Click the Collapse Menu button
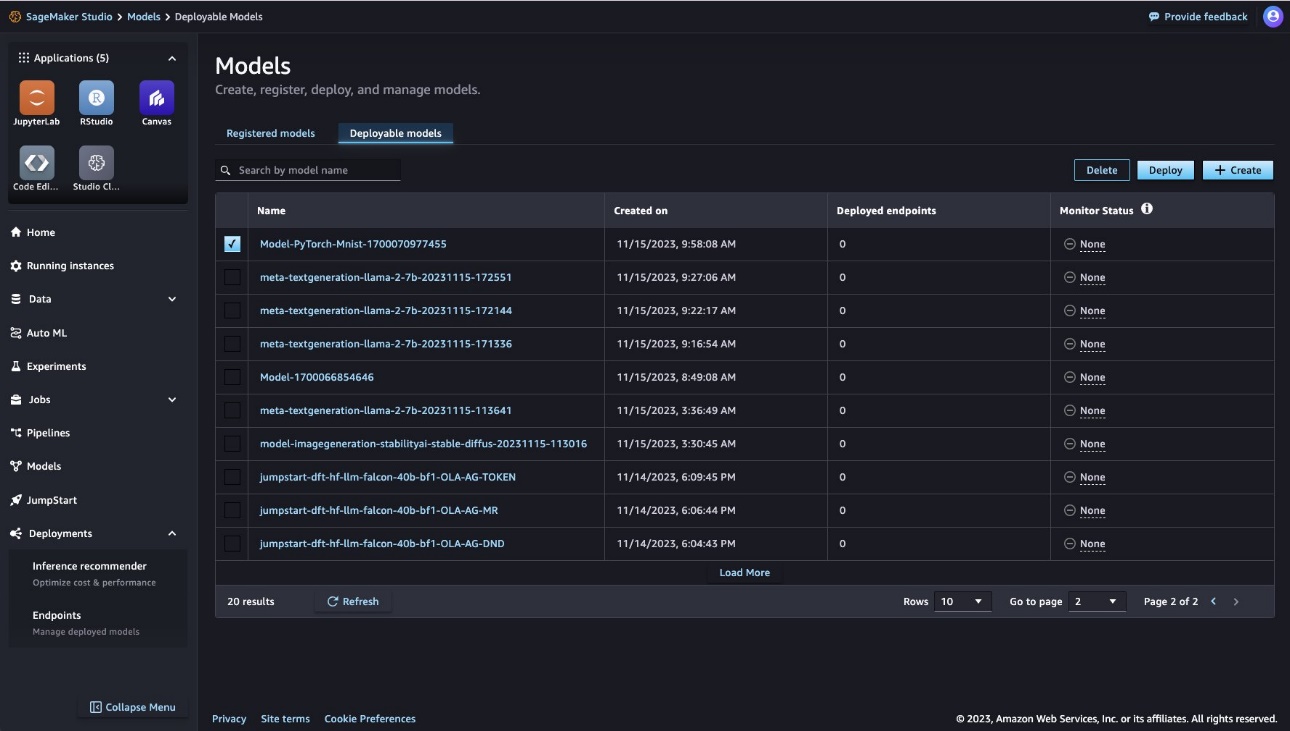 [132, 707]
